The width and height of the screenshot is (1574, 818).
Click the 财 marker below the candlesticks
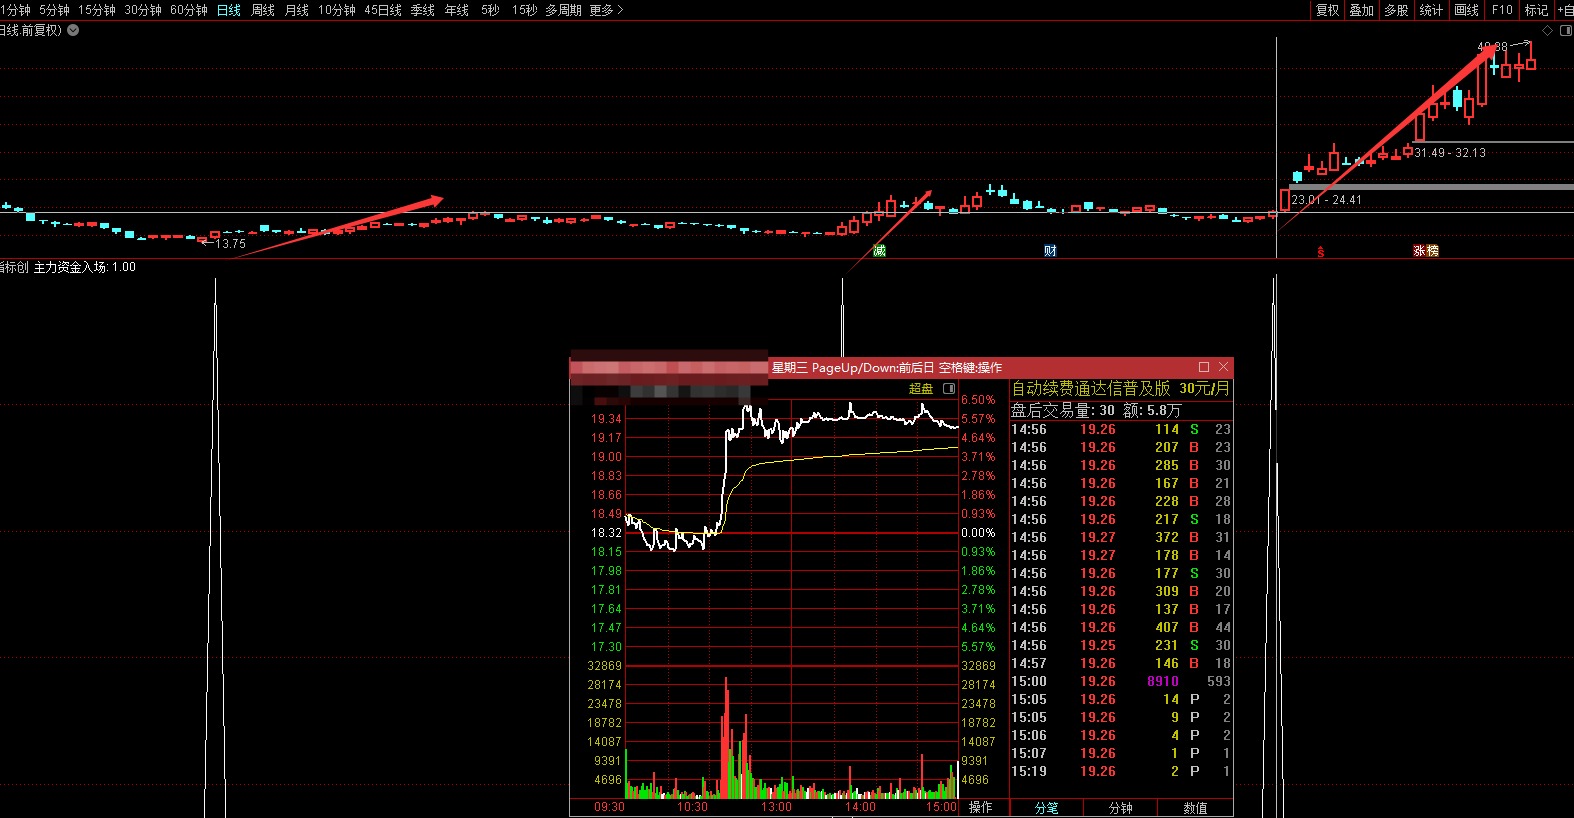(x=1050, y=251)
